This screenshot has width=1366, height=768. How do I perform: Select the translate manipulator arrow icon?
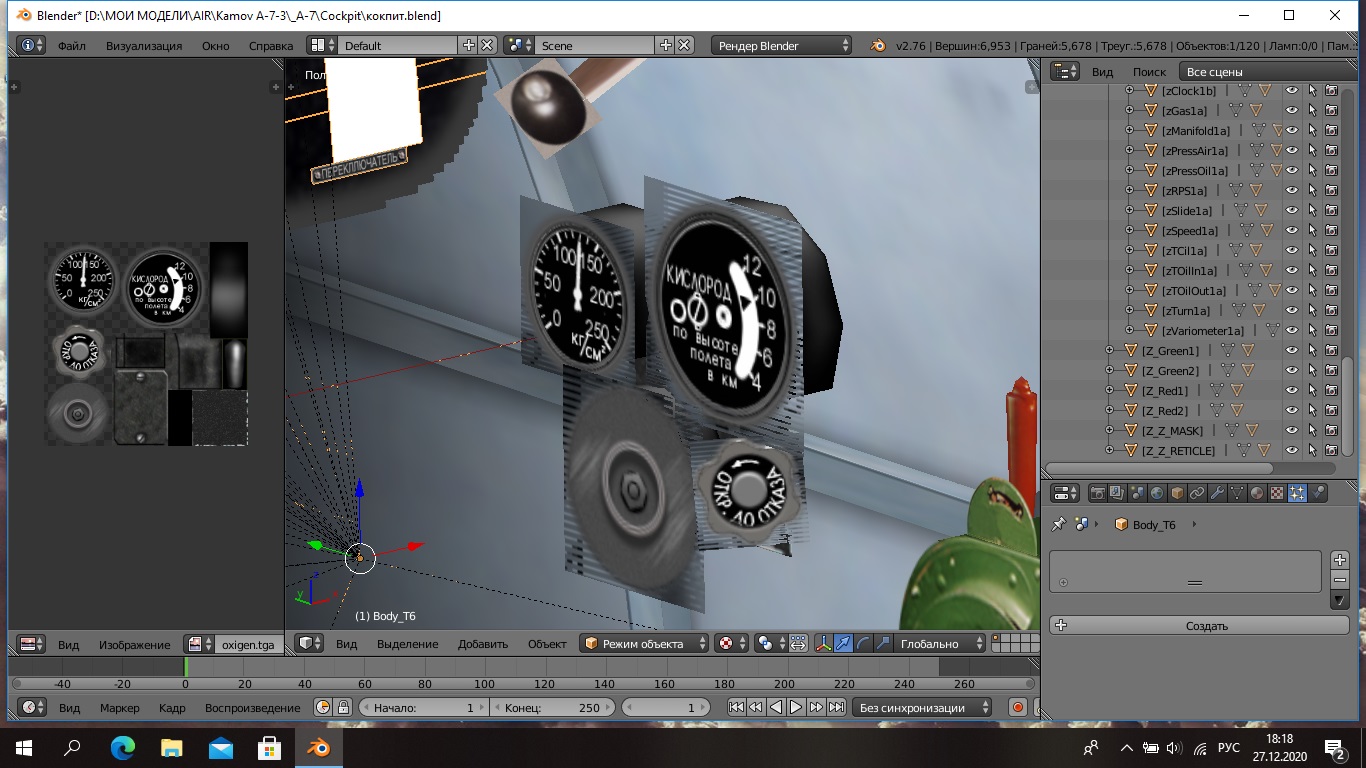pyautogui.click(x=843, y=643)
